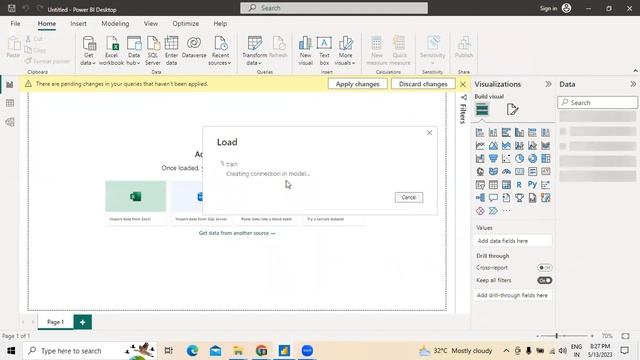
Task: Import an Excel workbook from ribbon
Action: pyautogui.click(x=111, y=51)
